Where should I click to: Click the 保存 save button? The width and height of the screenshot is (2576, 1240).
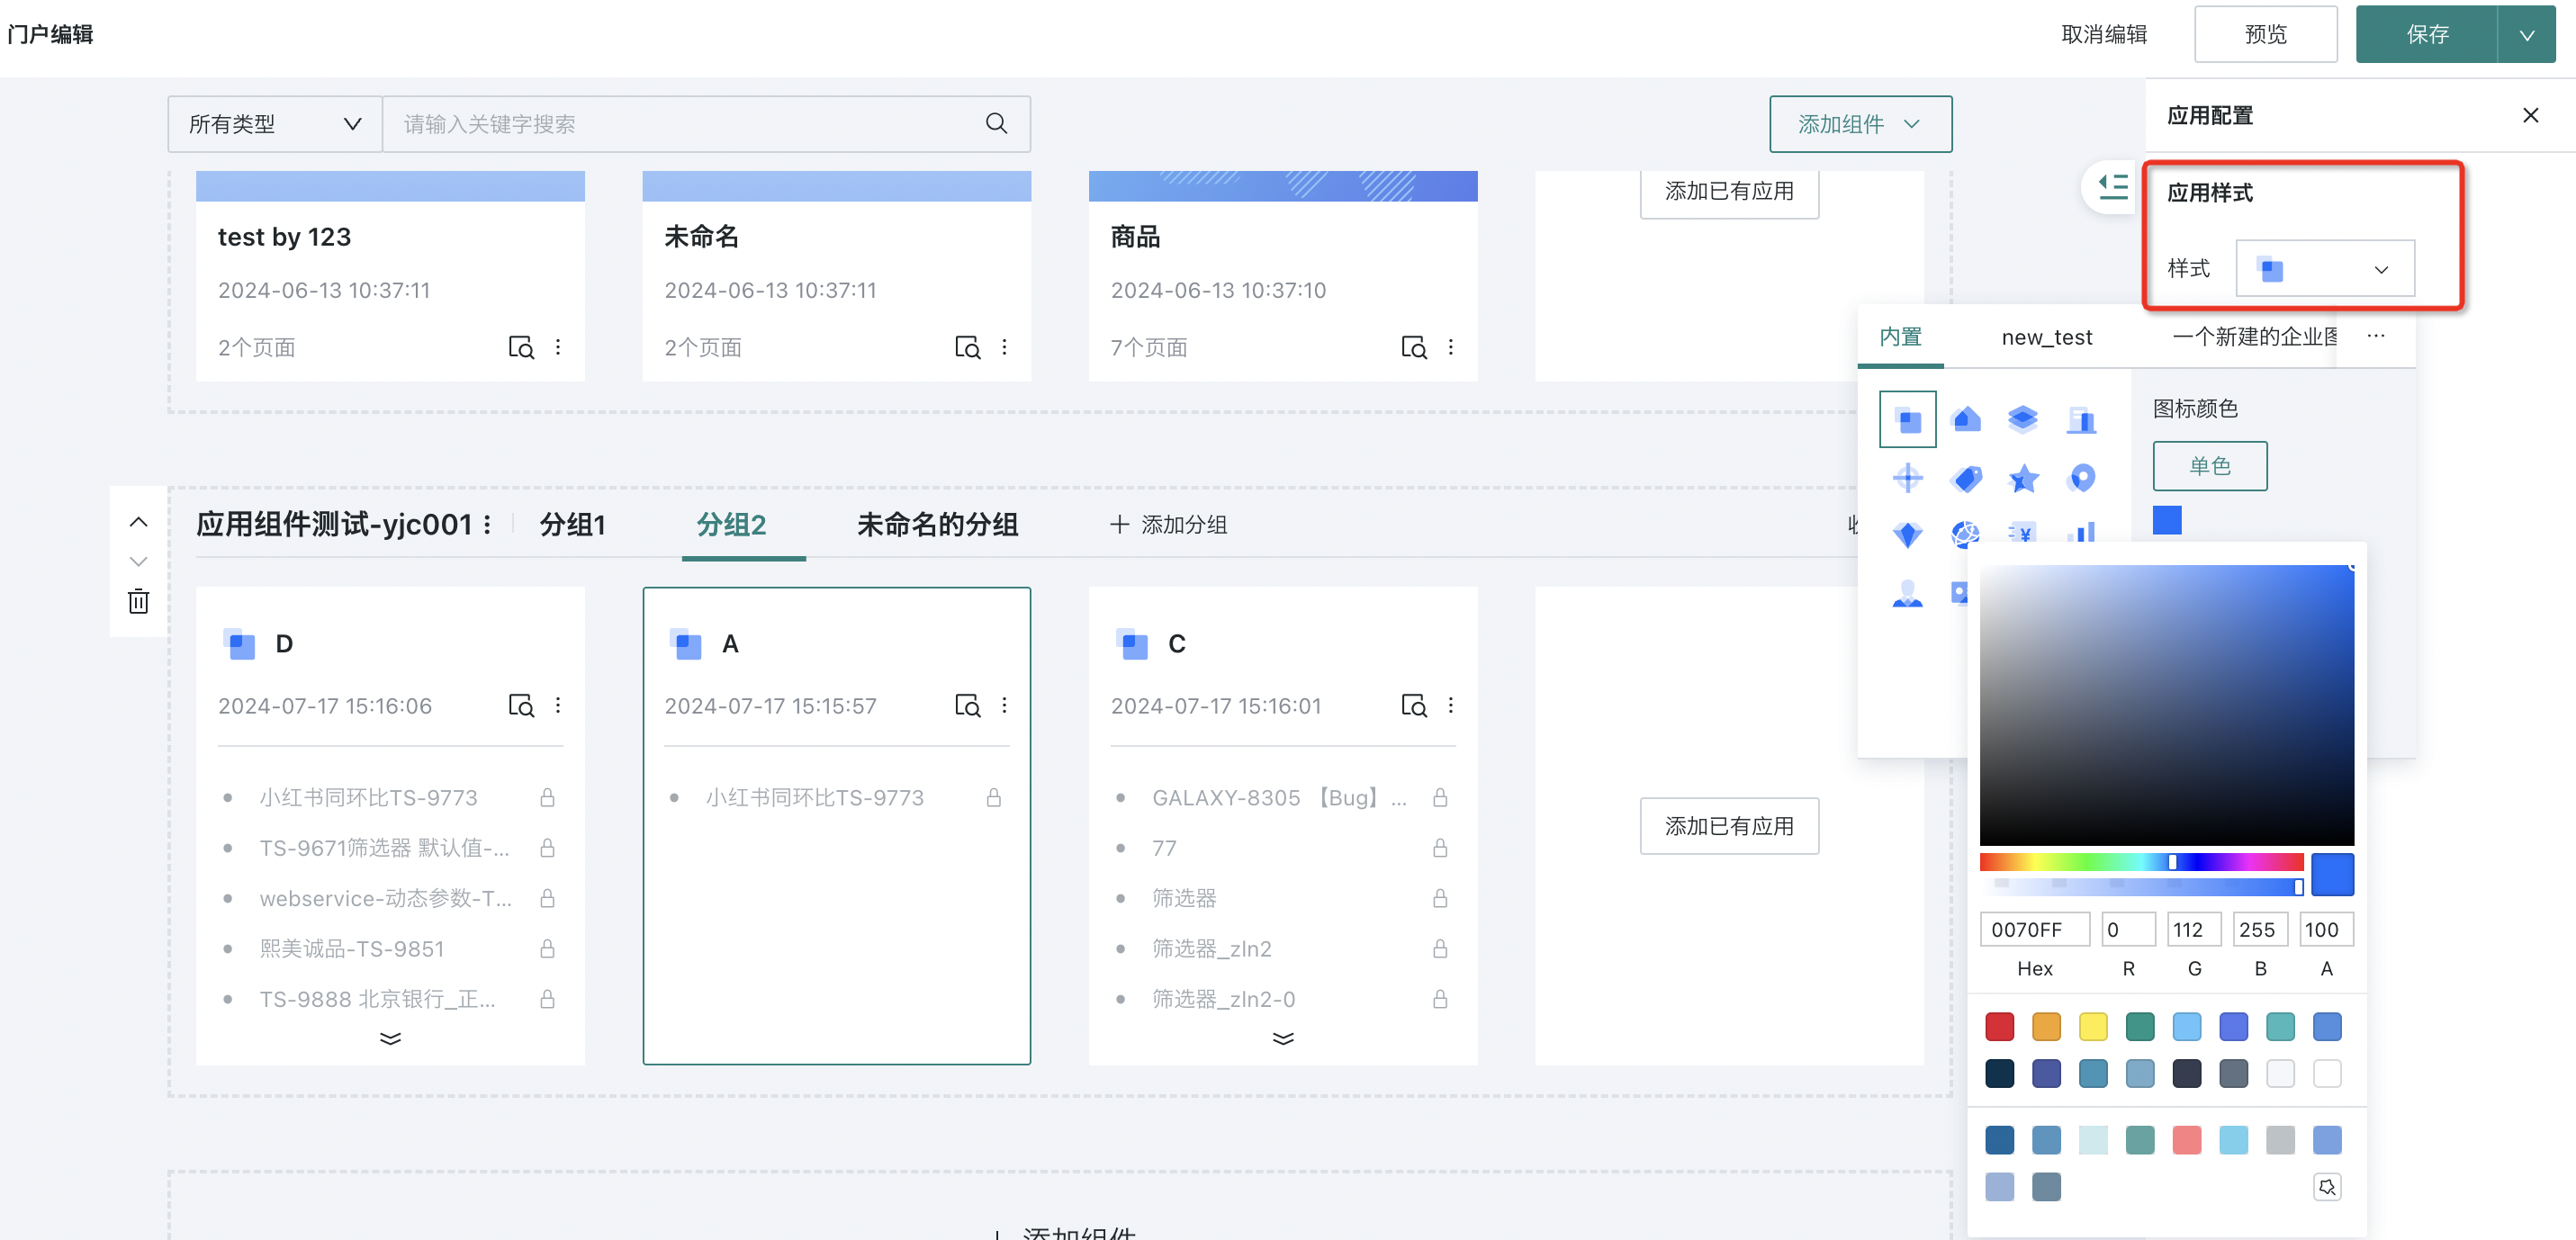click(x=2427, y=35)
